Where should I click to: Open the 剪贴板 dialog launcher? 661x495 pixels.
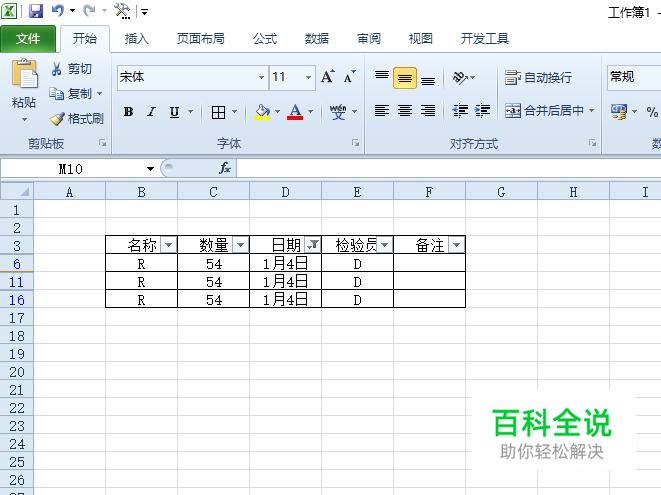point(102,143)
